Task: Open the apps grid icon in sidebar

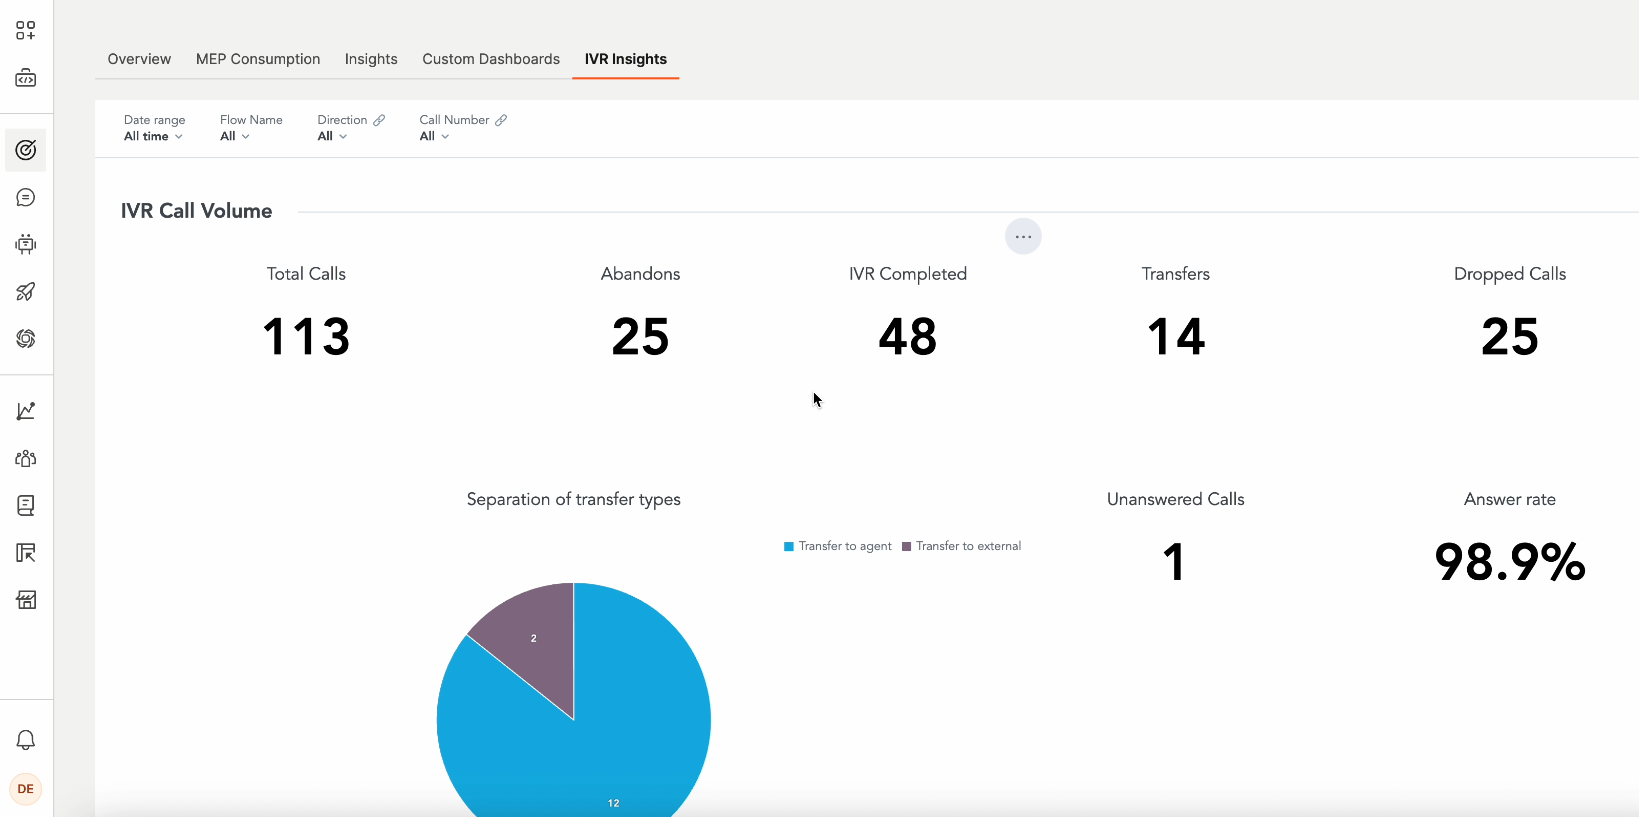Action: pyautogui.click(x=26, y=30)
